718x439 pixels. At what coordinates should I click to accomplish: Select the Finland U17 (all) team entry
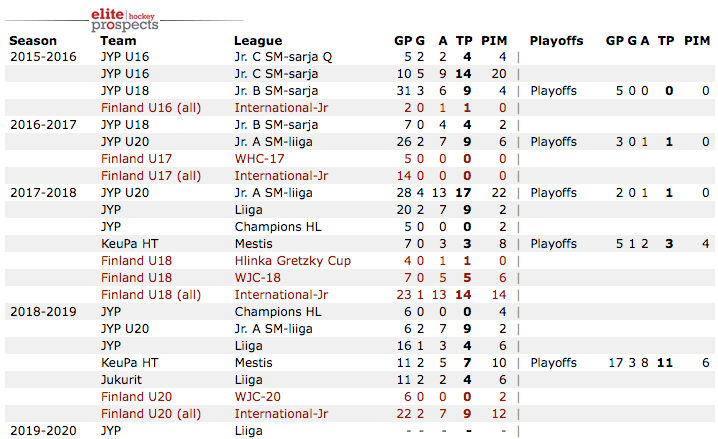149,175
